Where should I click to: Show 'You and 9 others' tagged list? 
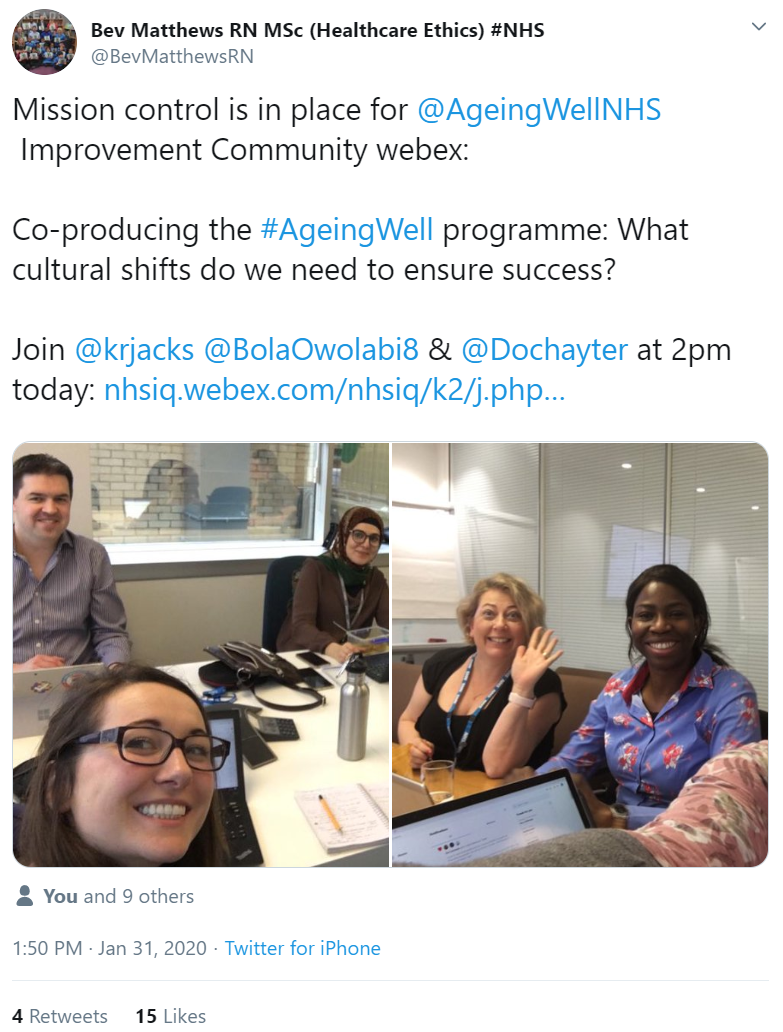click(x=118, y=896)
